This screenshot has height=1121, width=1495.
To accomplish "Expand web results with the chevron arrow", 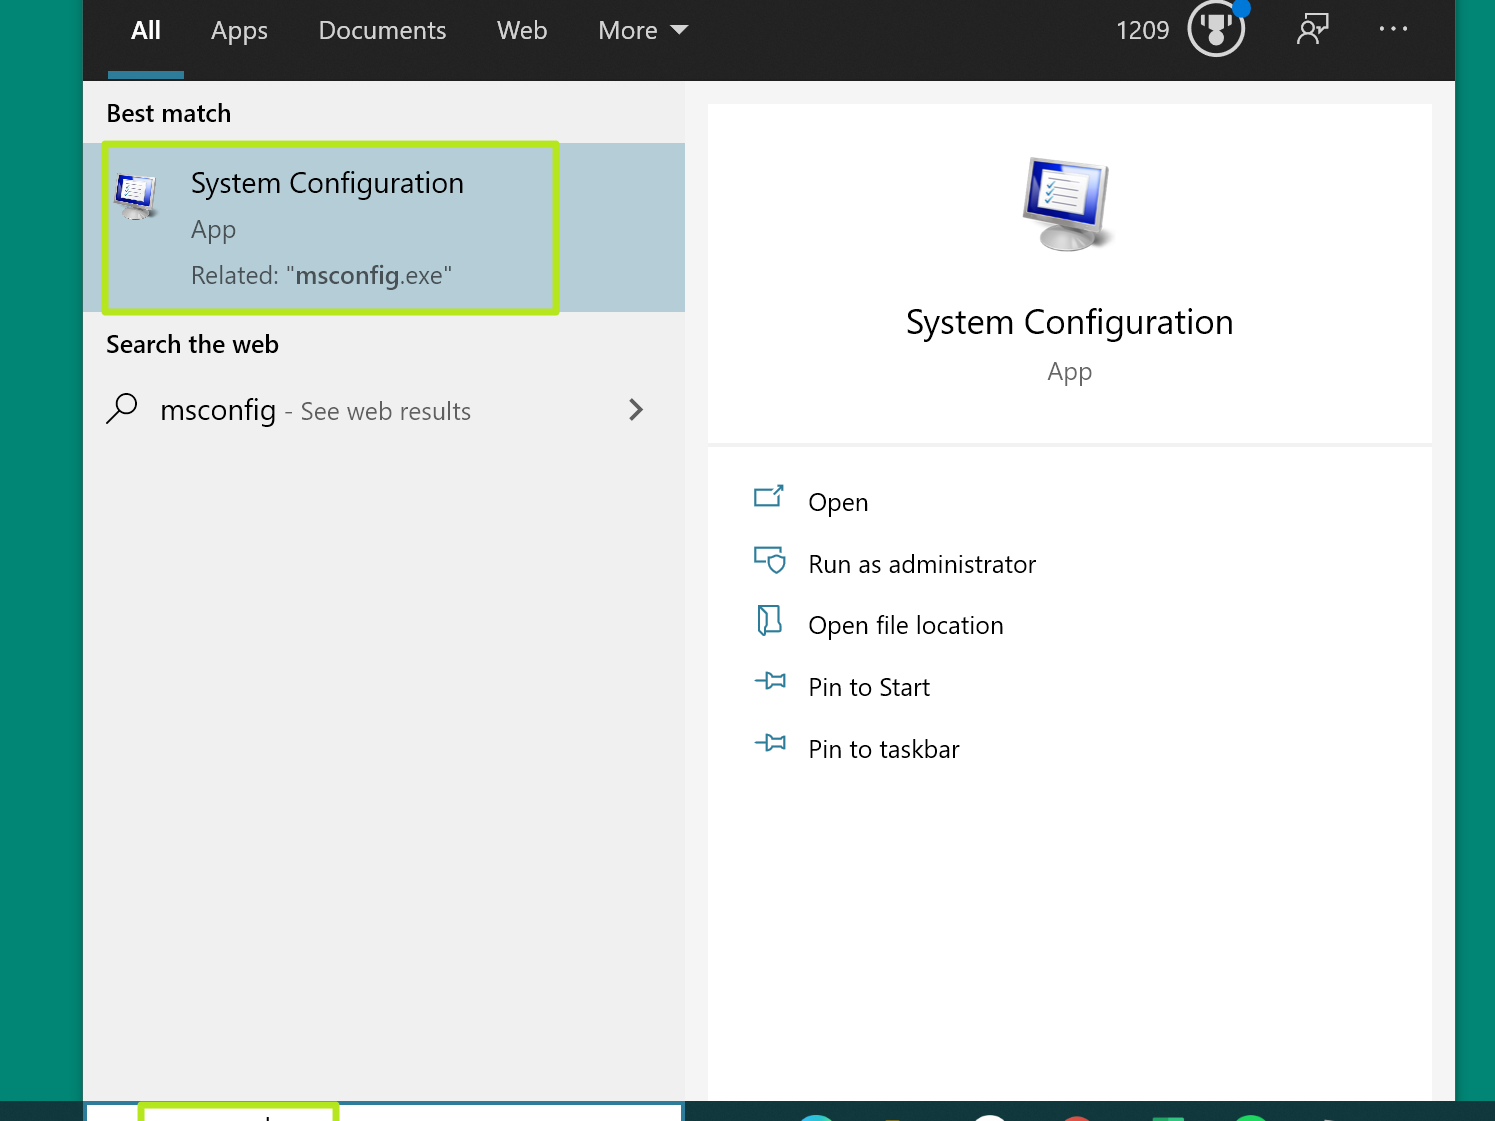I will [x=636, y=410].
